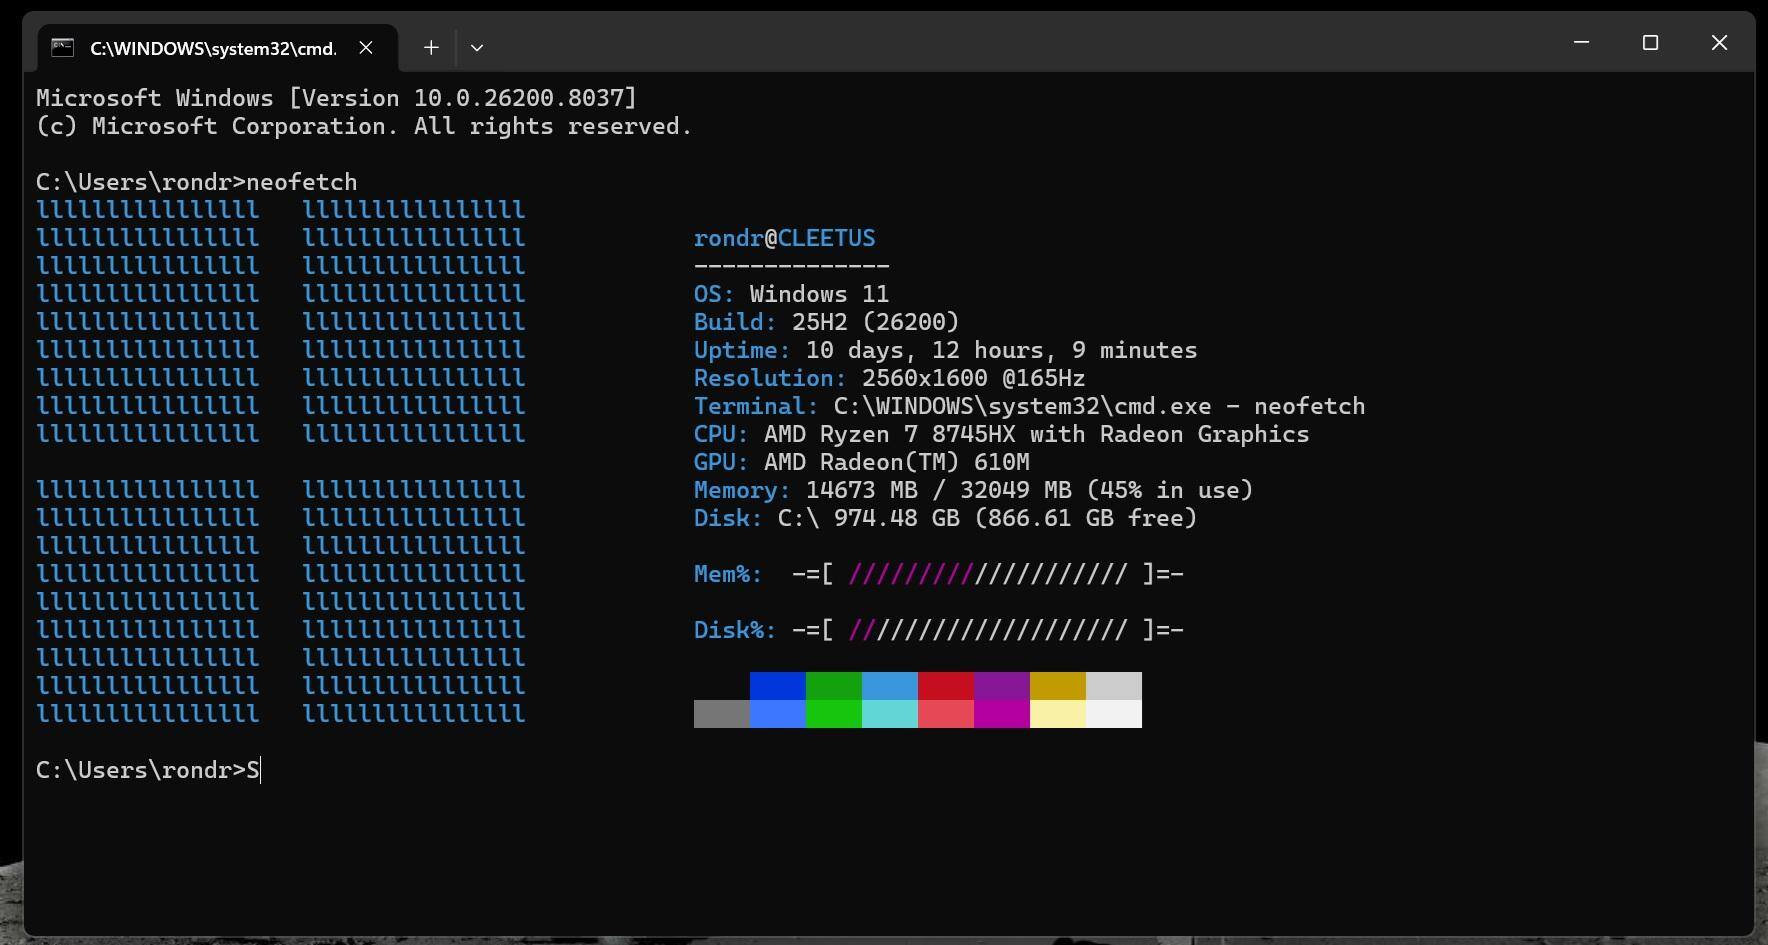
Task: Click the neofetch command text
Action: tap(301, 182)
